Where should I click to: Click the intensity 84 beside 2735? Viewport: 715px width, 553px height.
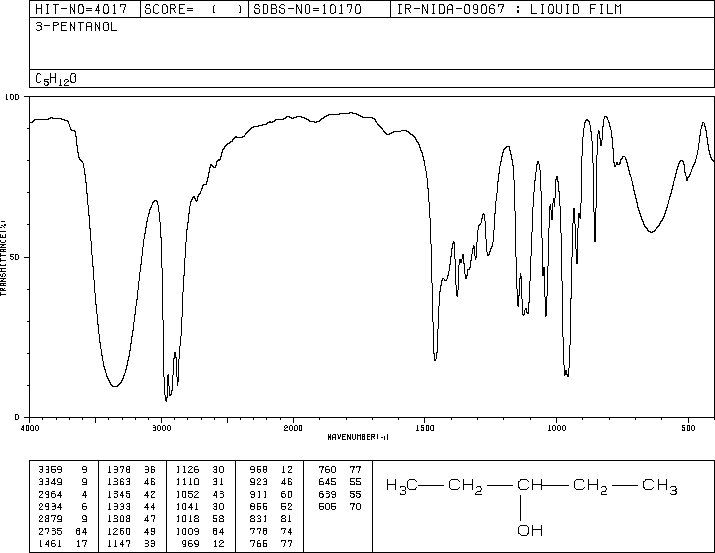(81, 532)
